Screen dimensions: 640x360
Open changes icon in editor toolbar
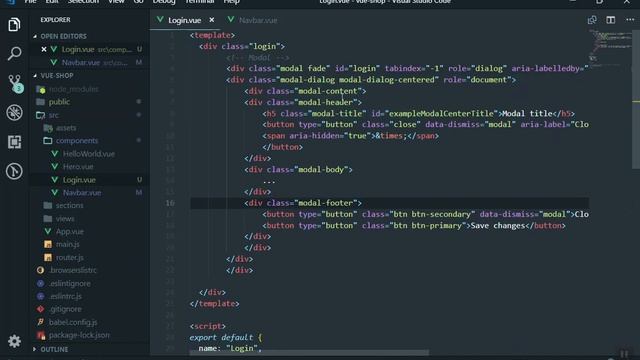click(592, 20)
